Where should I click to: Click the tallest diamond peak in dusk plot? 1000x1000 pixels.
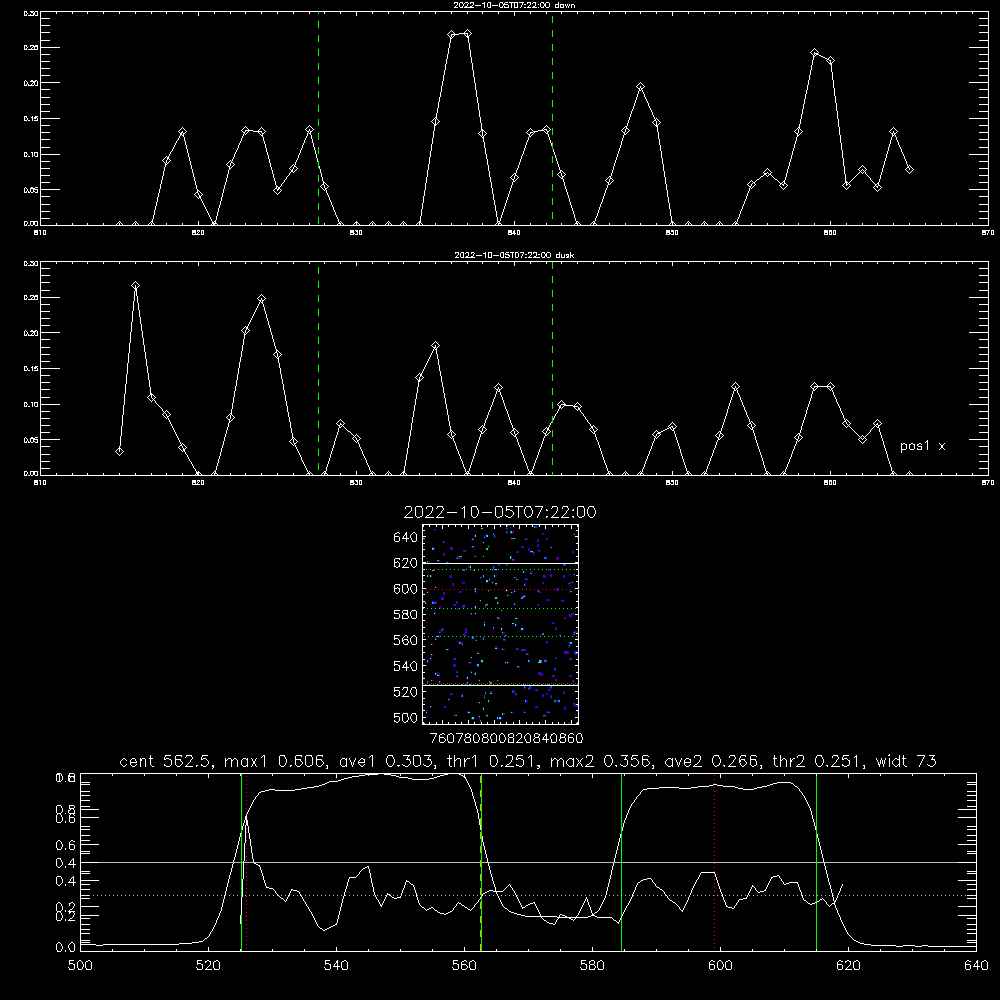[135, 286]
